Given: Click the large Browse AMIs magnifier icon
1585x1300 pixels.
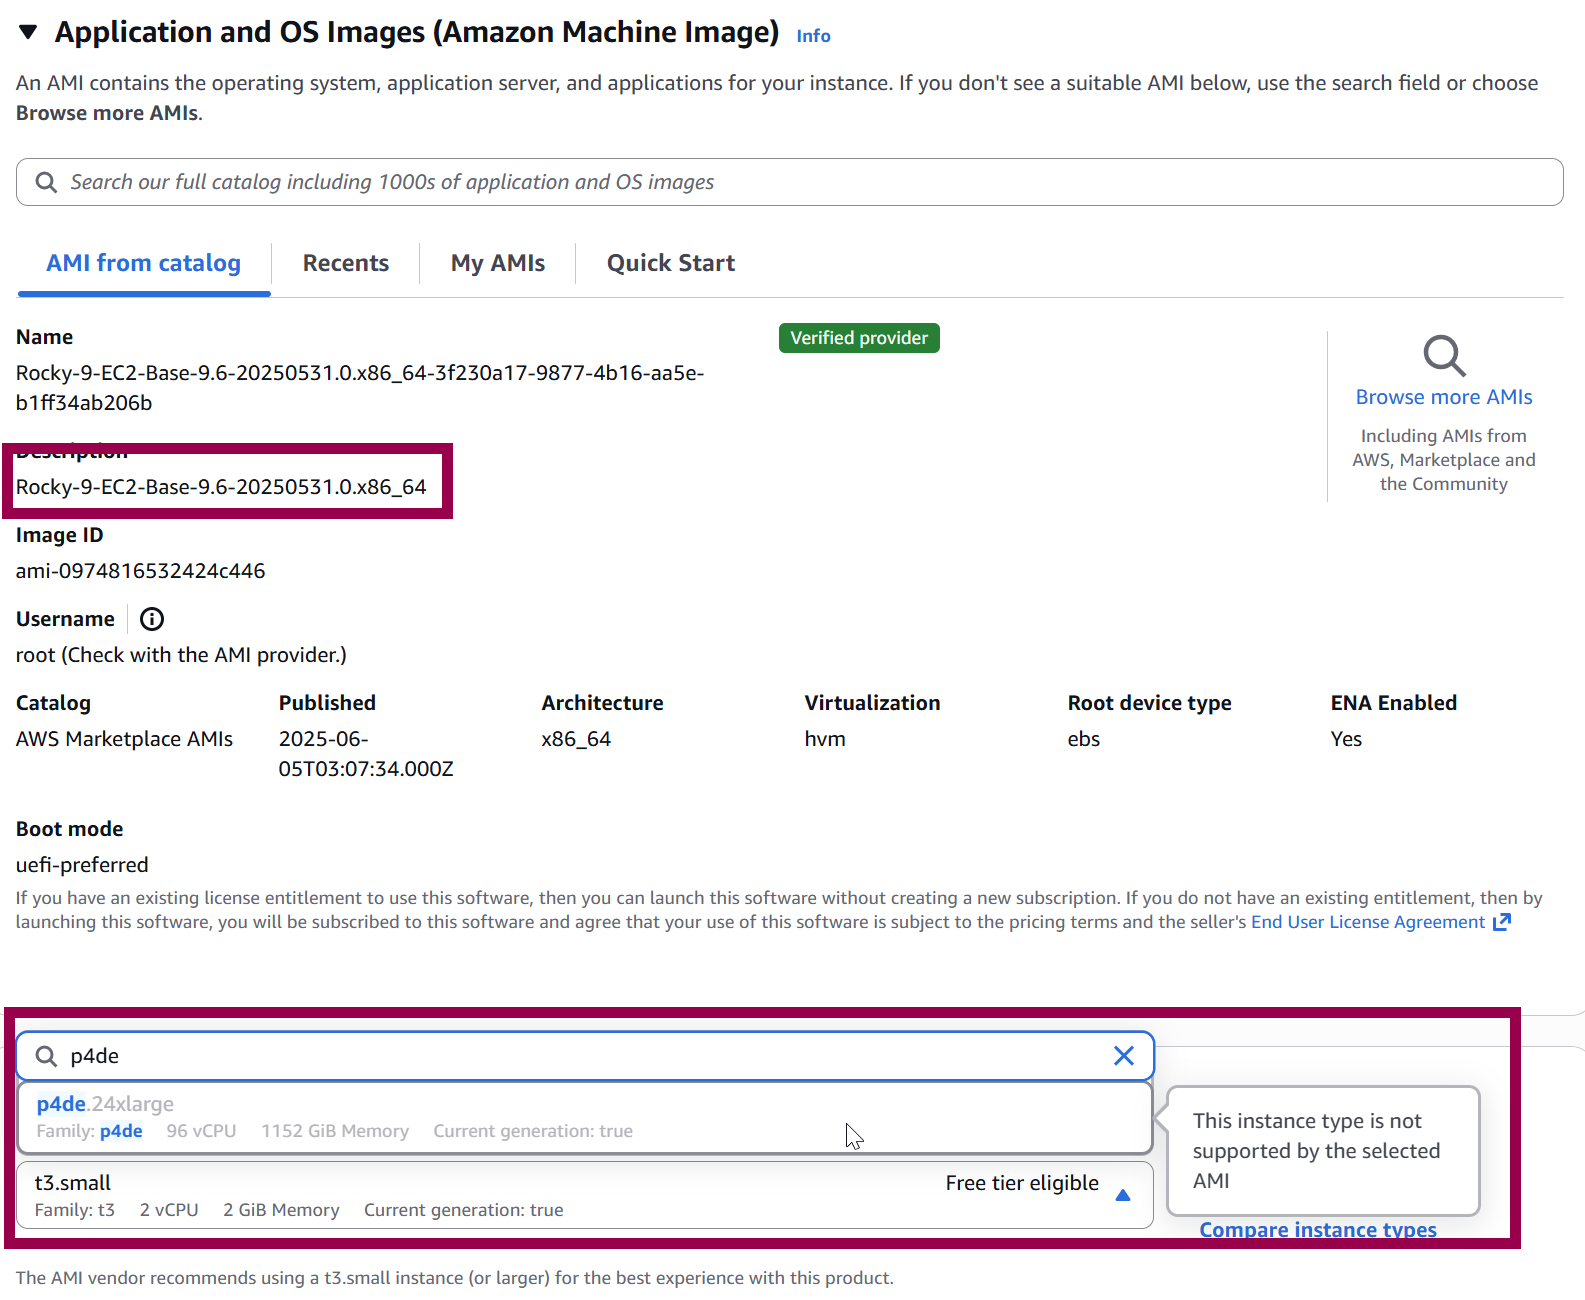Looking at the screenshot, I should 1443,355.
